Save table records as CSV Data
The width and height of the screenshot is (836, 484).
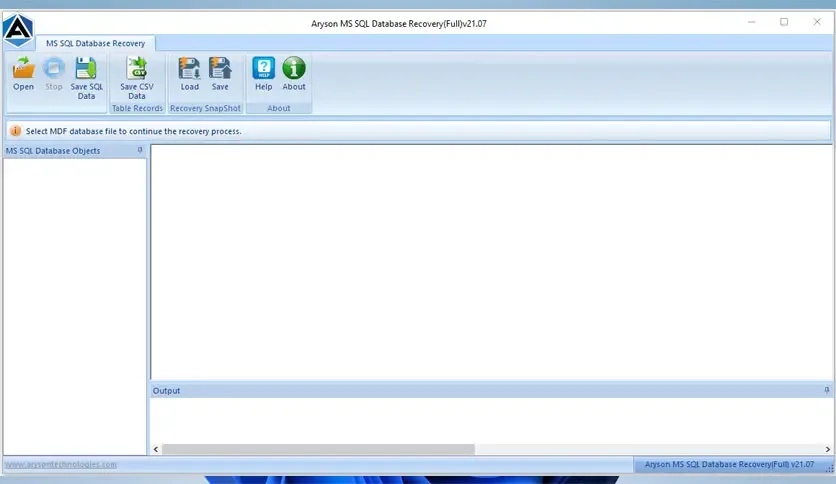click(x=137, y=79)
